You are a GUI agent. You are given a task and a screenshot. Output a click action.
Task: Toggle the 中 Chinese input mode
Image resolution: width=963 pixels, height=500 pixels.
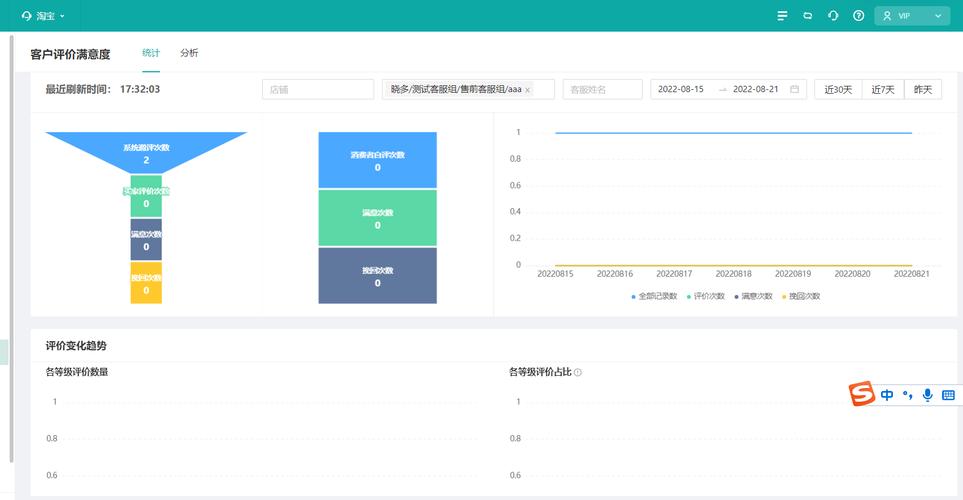[887, 395]
